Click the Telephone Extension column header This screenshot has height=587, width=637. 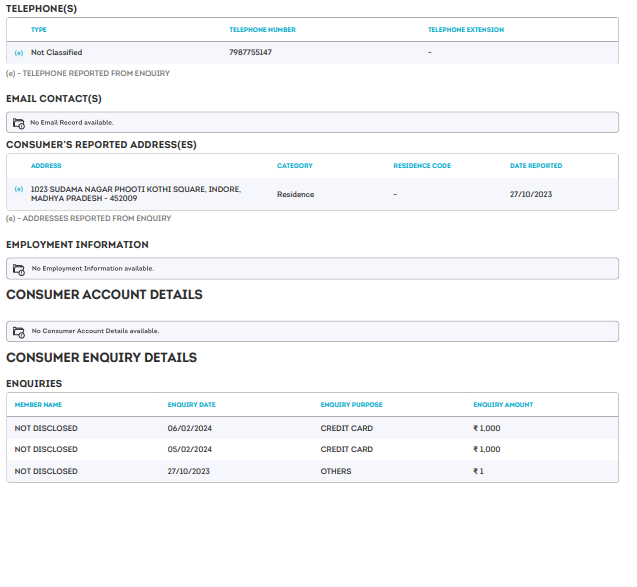(x=465, y=30)
